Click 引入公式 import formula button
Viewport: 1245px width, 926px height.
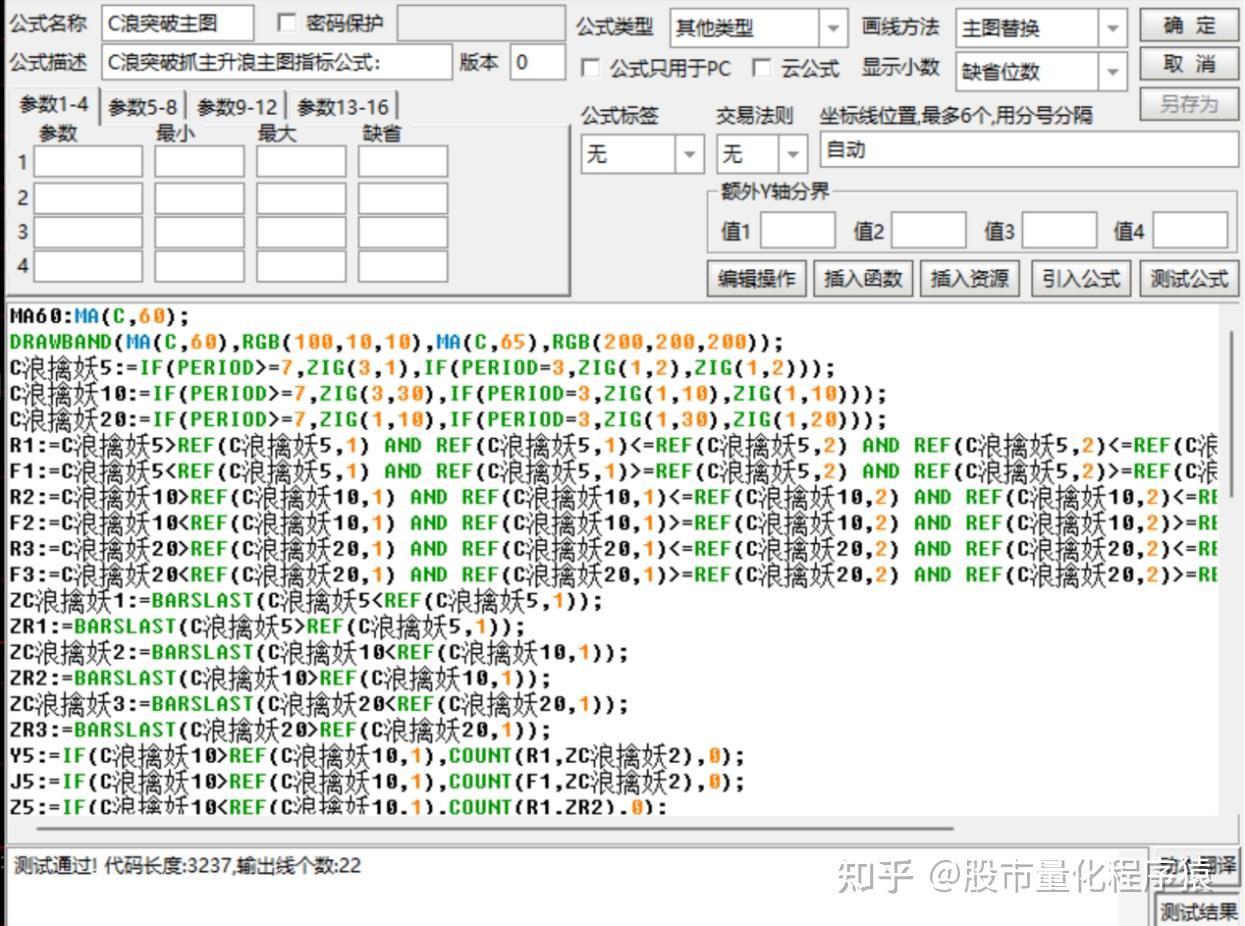click(x=1081, y=279)
